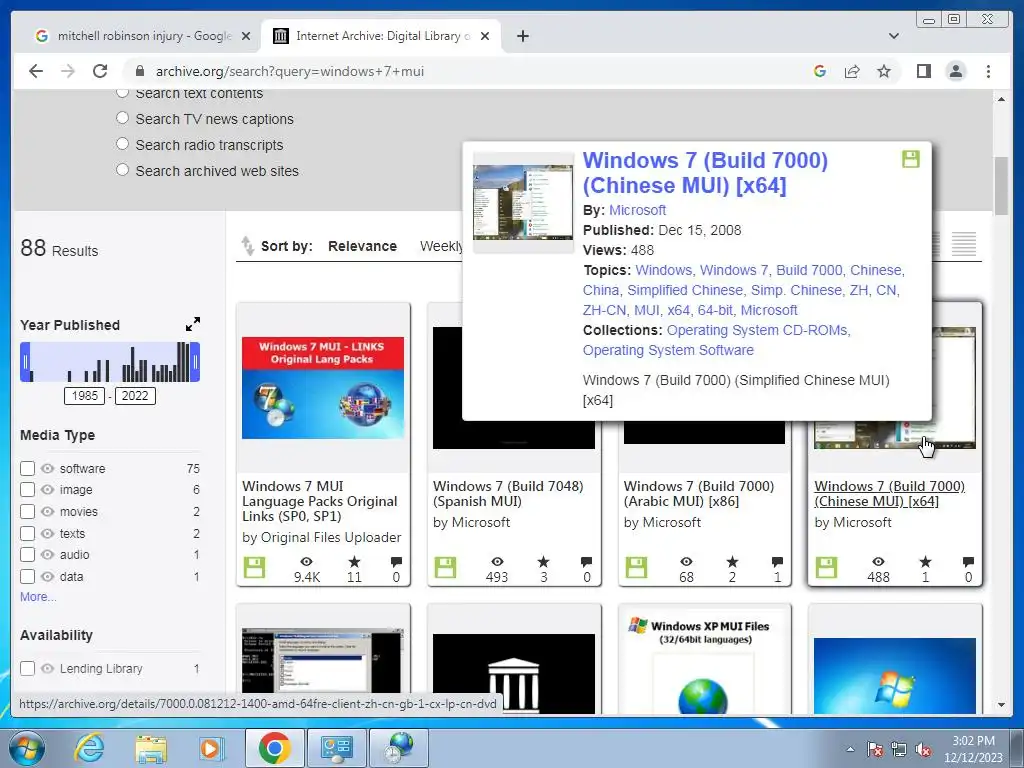
Task: Click the Google lens icon in address bar
Action: coord(820,71)
